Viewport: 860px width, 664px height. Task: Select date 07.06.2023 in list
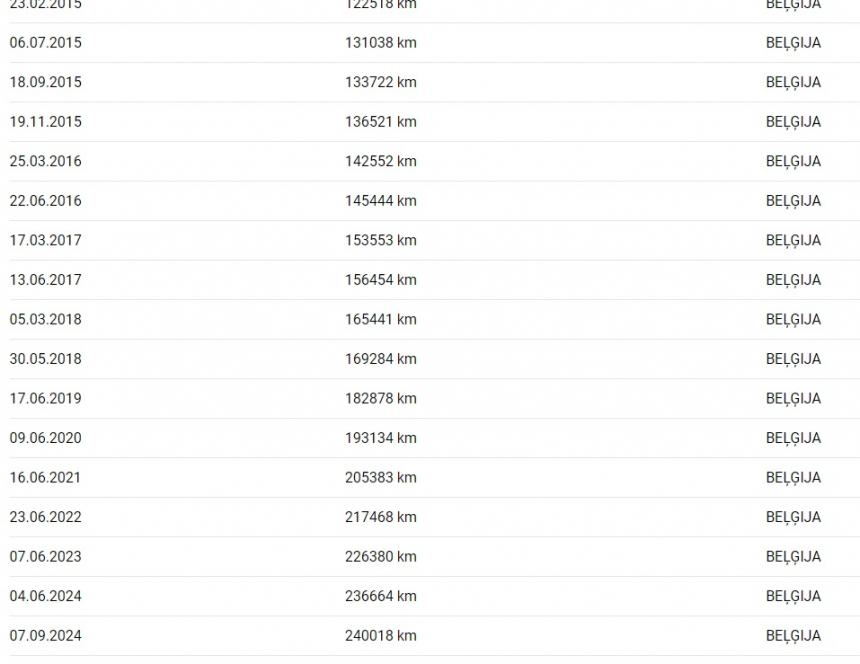click(46, 557)
